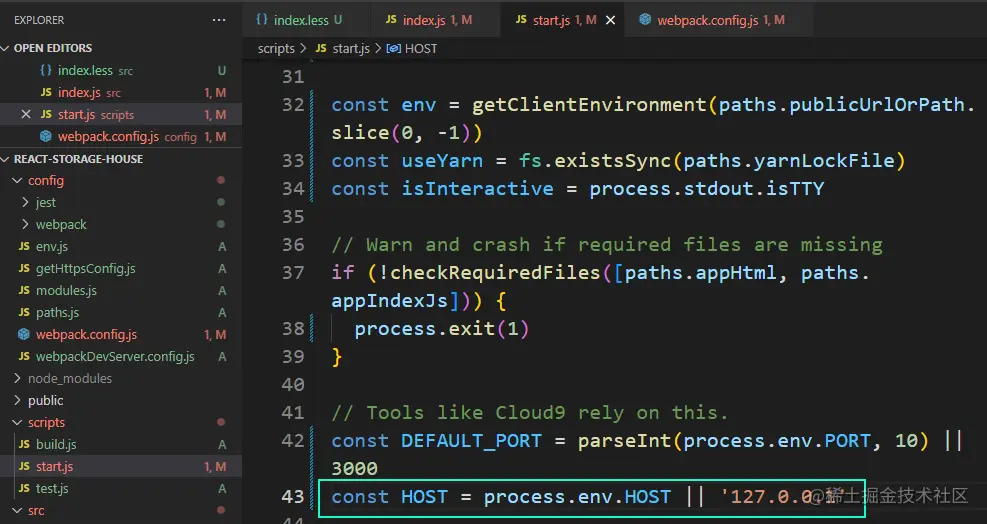Click the less braces icon on index.less tab
The image size is (987, 524).
(x=262, y=20)
